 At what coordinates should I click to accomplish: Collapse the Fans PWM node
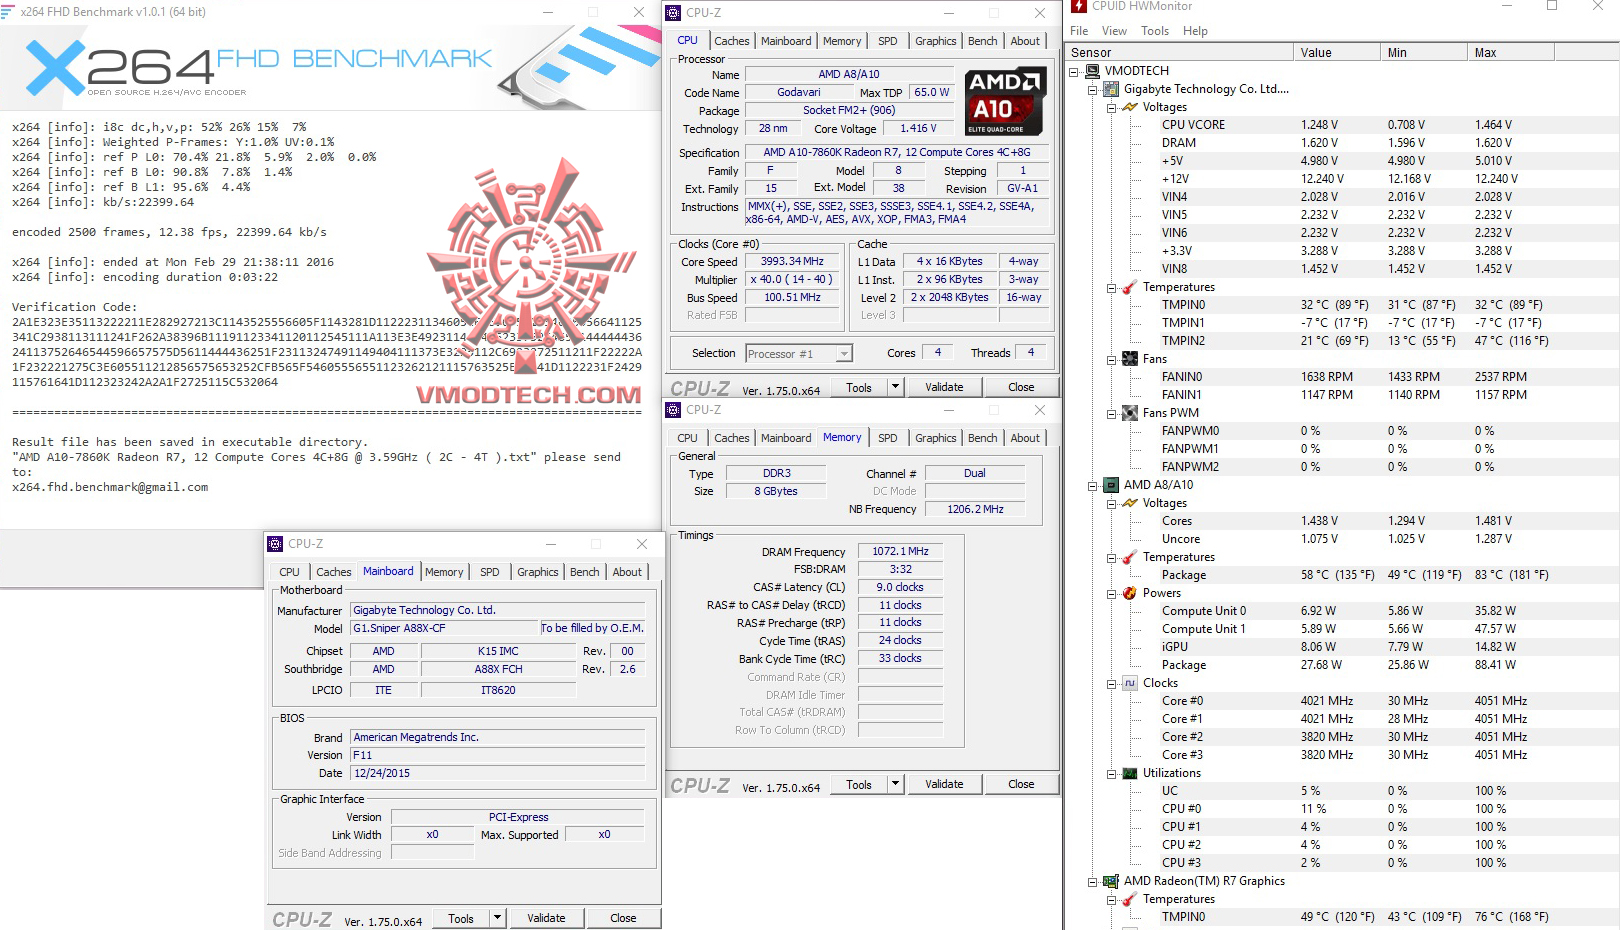(1111, 413)
